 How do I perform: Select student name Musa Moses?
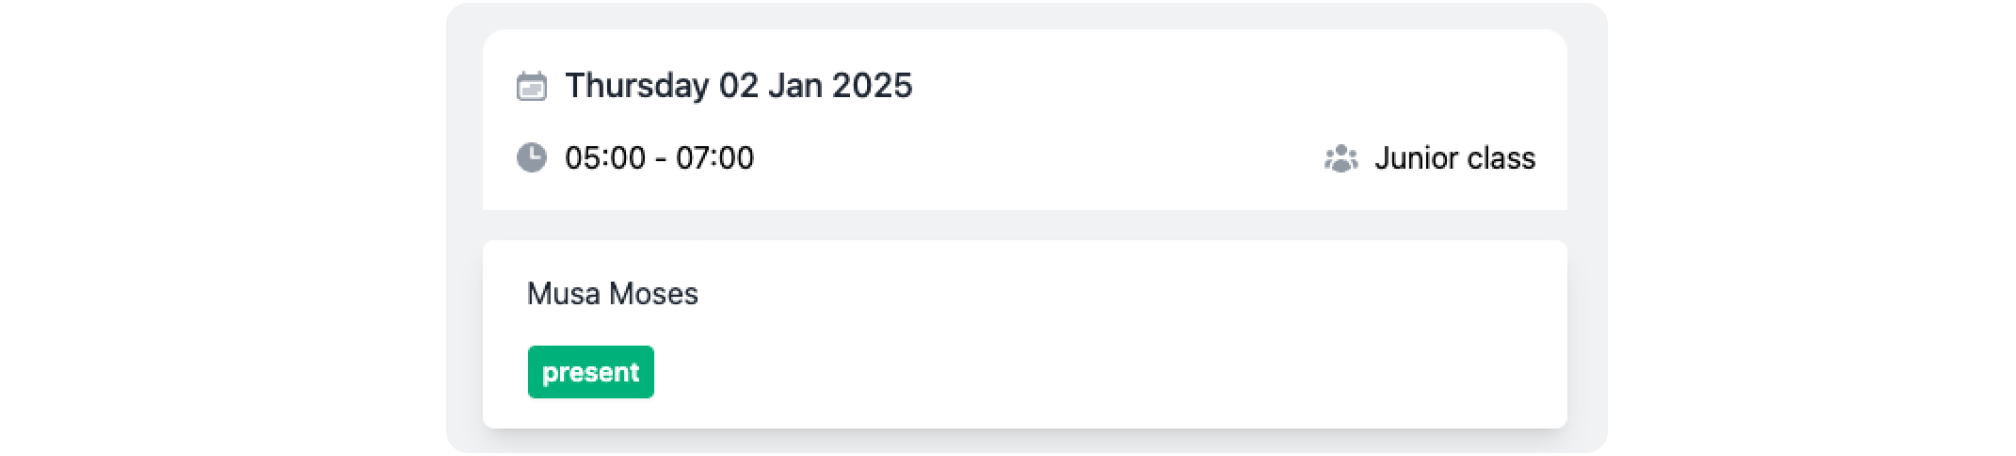612,294
